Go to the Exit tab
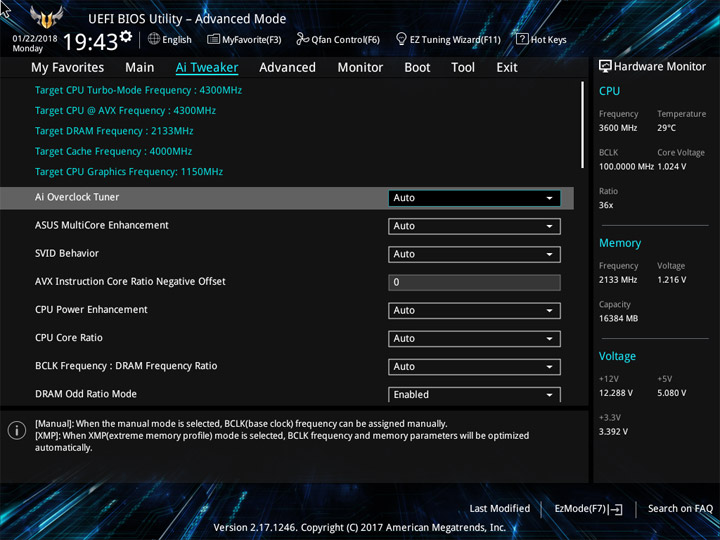The width and height of the screenshot is (720, 540). (507, 68)
